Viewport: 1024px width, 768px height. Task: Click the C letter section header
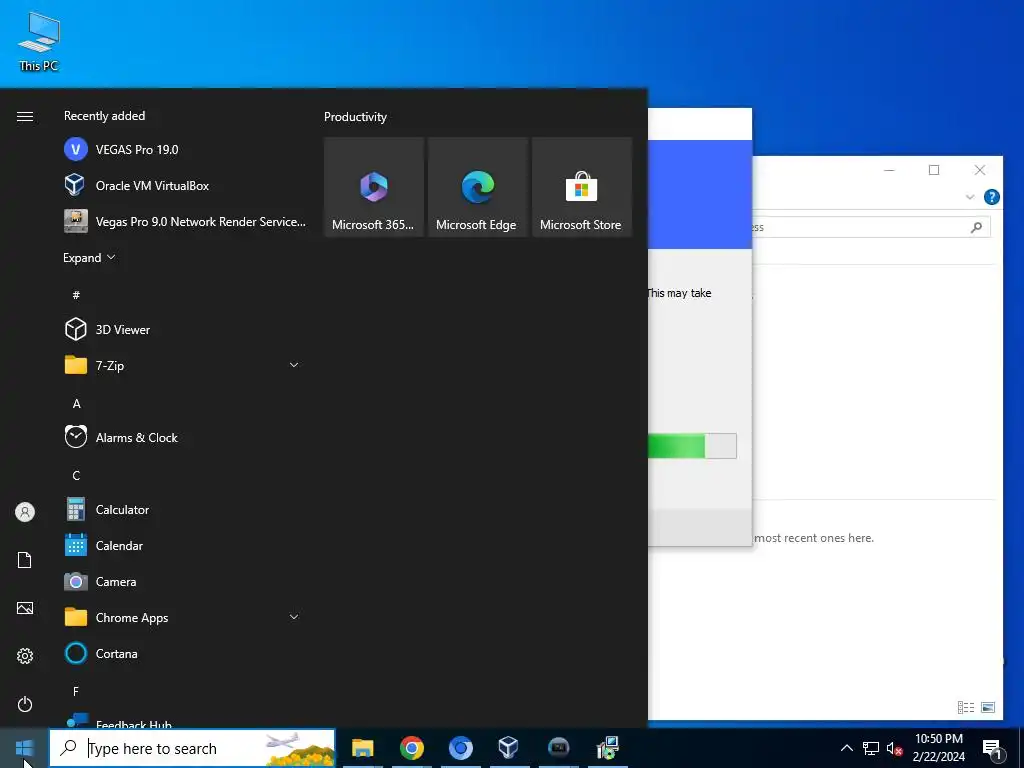(76, 475)
